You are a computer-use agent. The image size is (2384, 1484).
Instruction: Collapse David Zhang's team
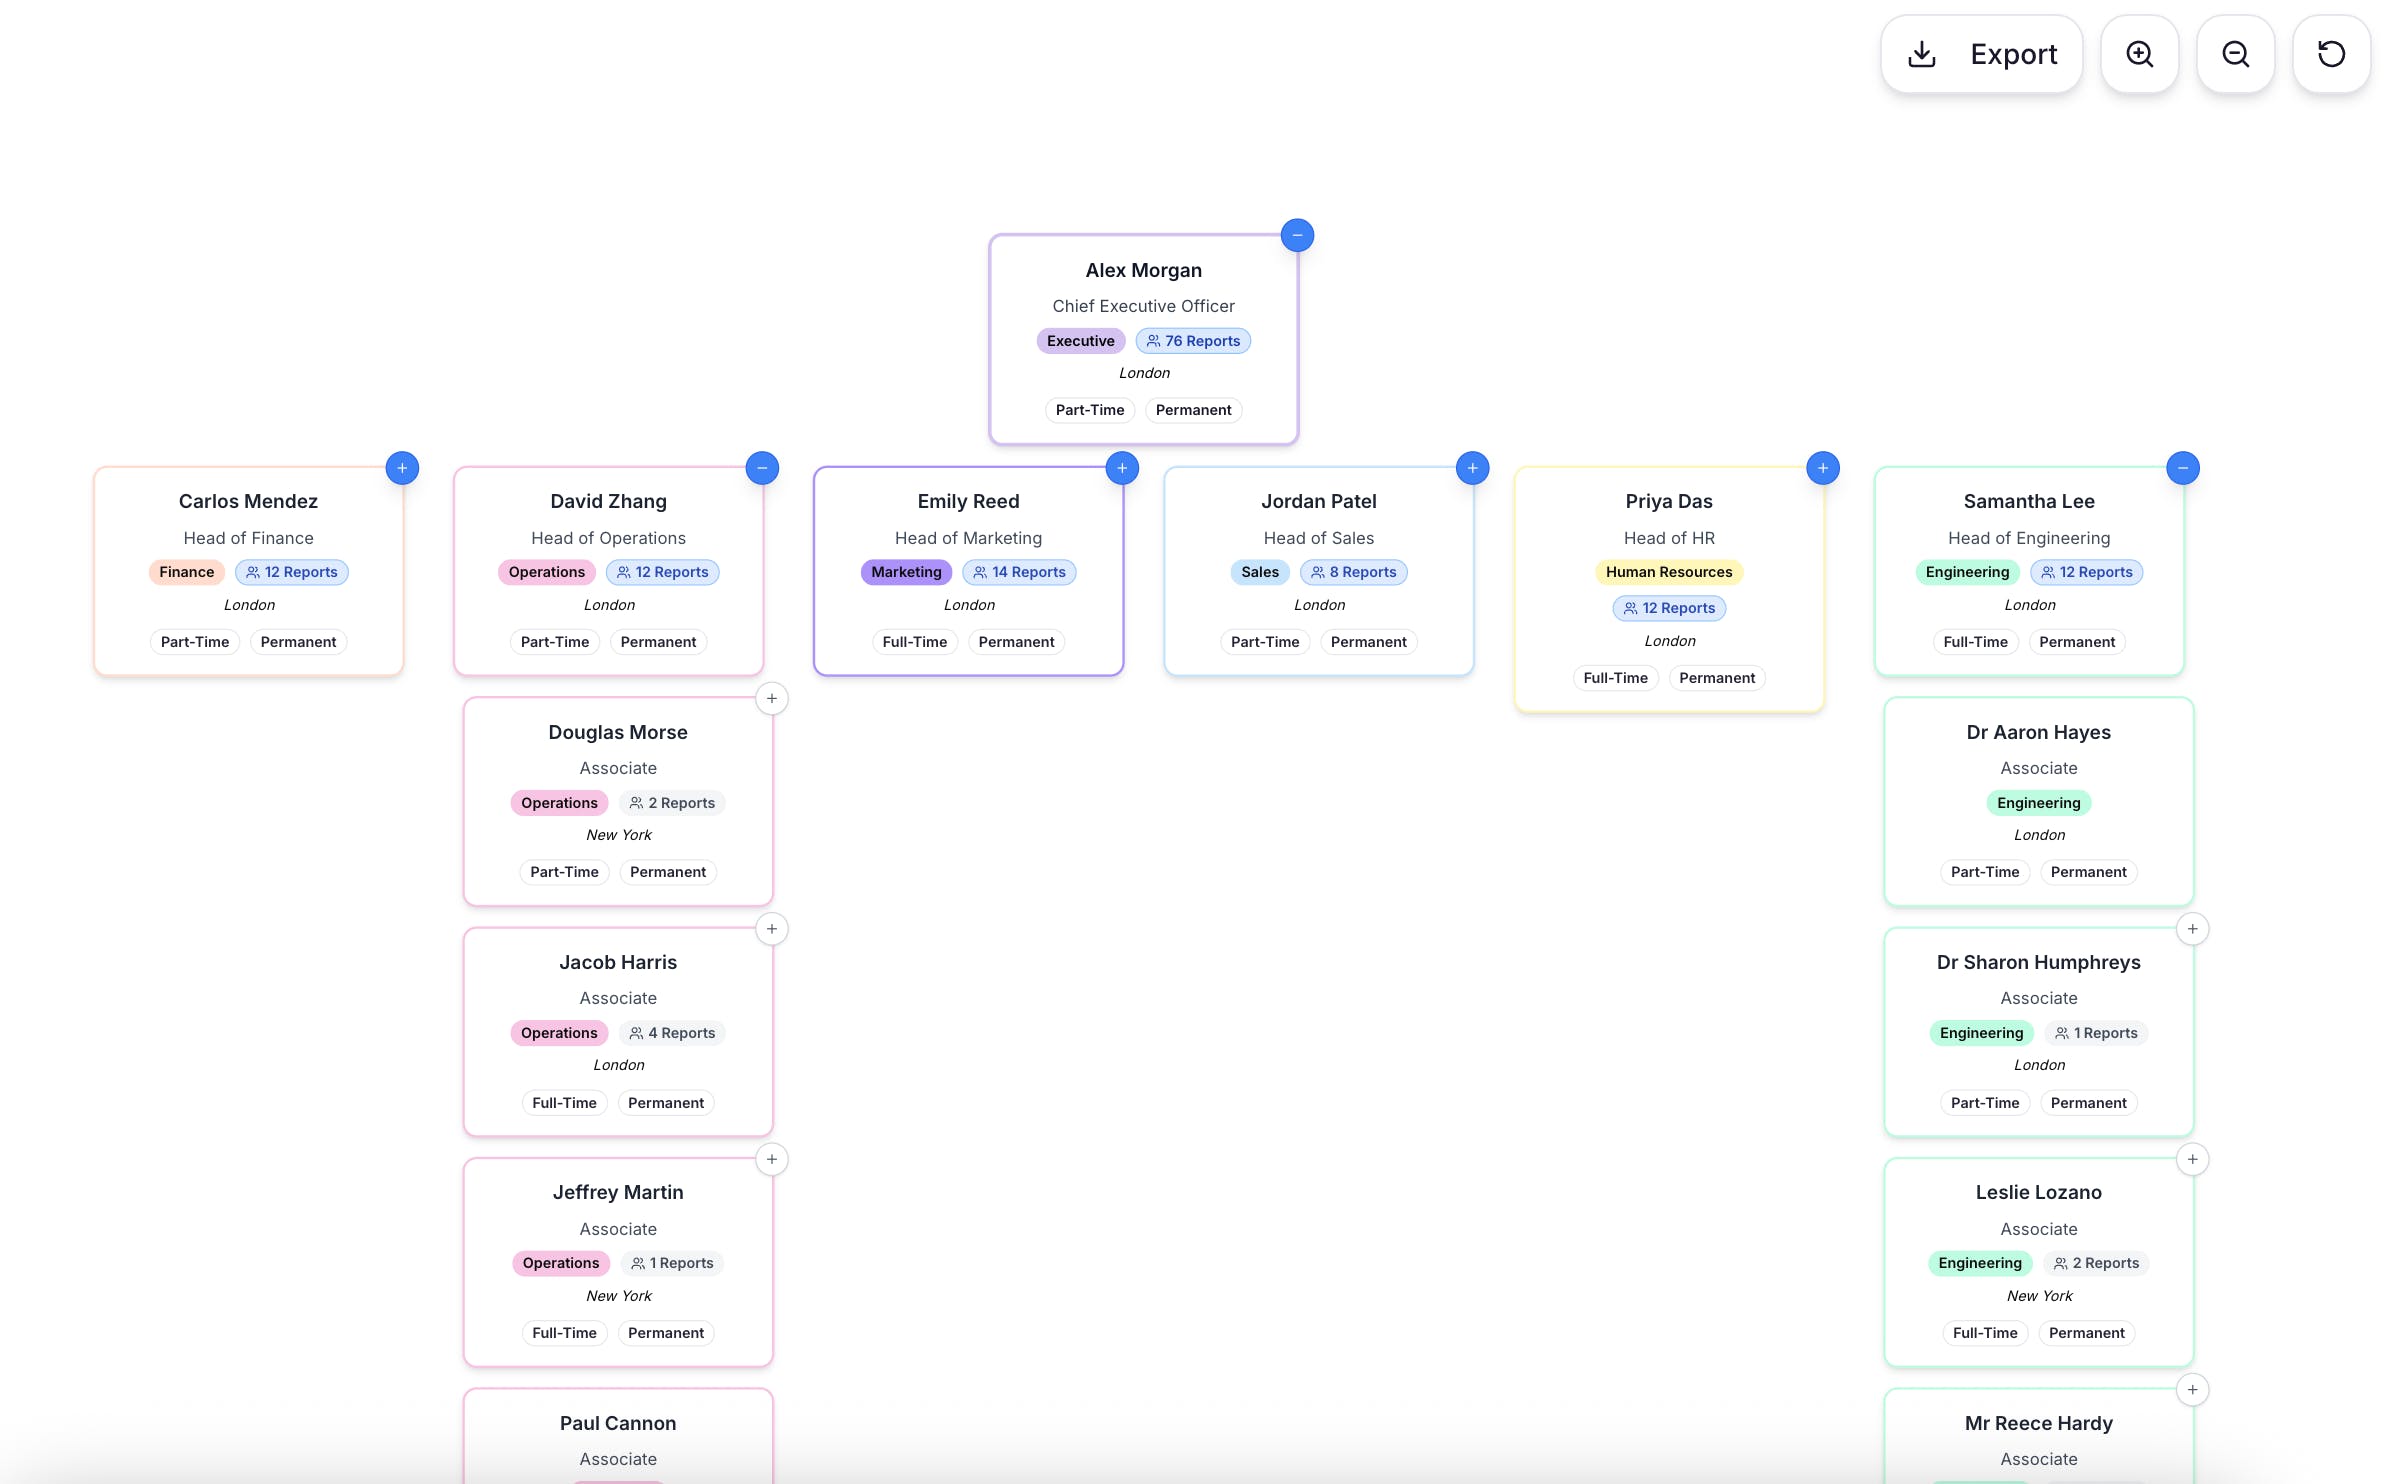762,468
